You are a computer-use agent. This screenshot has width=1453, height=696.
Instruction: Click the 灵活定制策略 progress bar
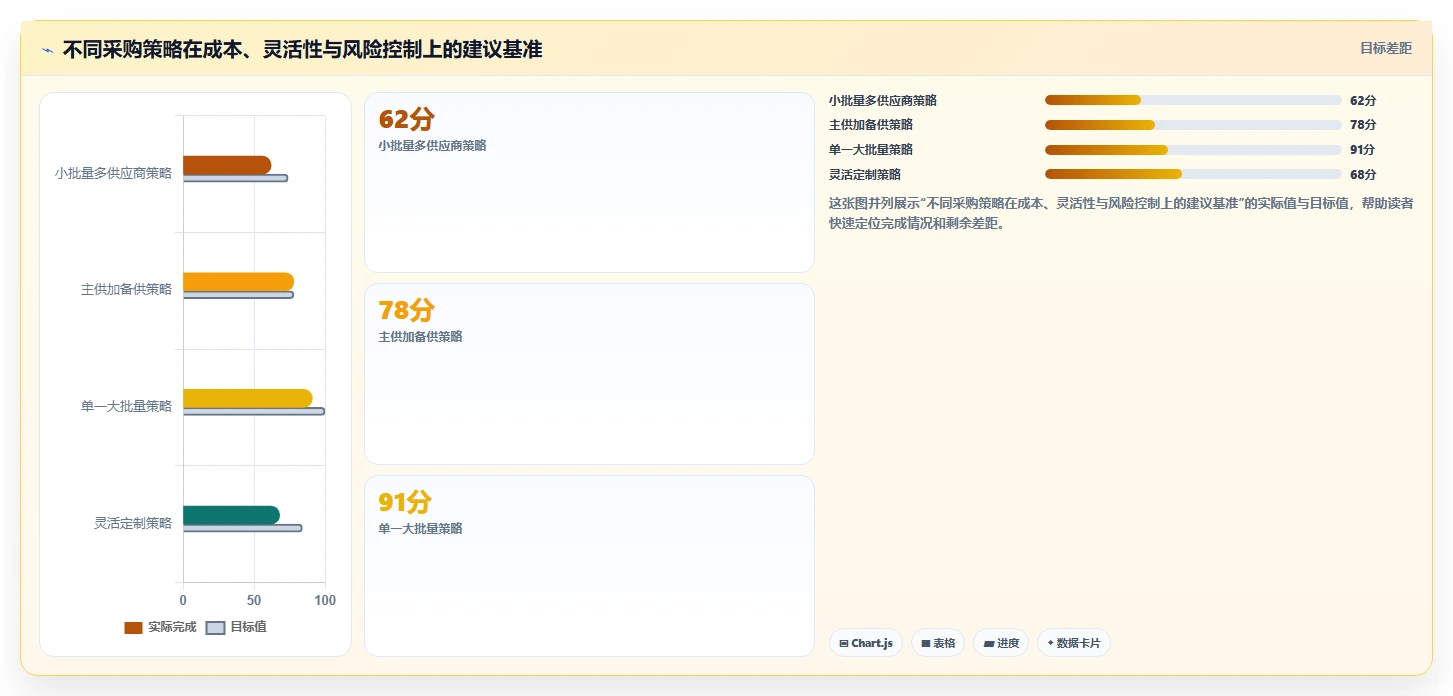pyautogui.click(x=1193, y=174)
